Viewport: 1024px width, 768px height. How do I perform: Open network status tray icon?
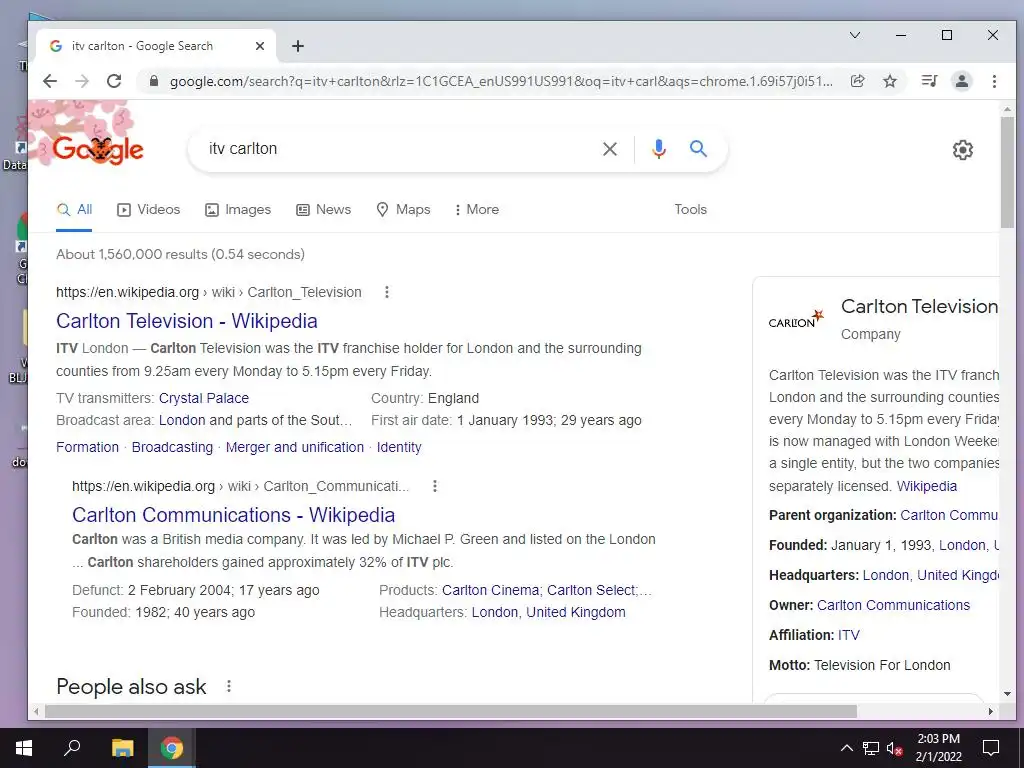click(871, 748)
